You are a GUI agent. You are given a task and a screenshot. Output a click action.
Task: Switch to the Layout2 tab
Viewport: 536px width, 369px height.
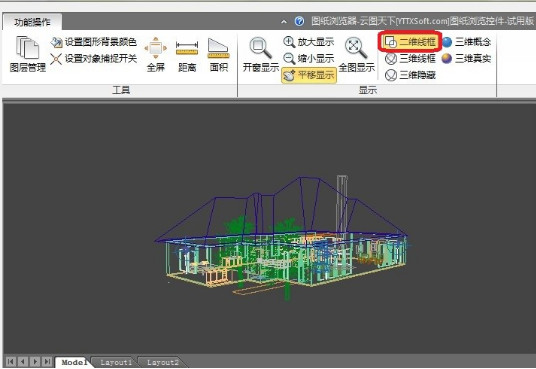point(163,362)
